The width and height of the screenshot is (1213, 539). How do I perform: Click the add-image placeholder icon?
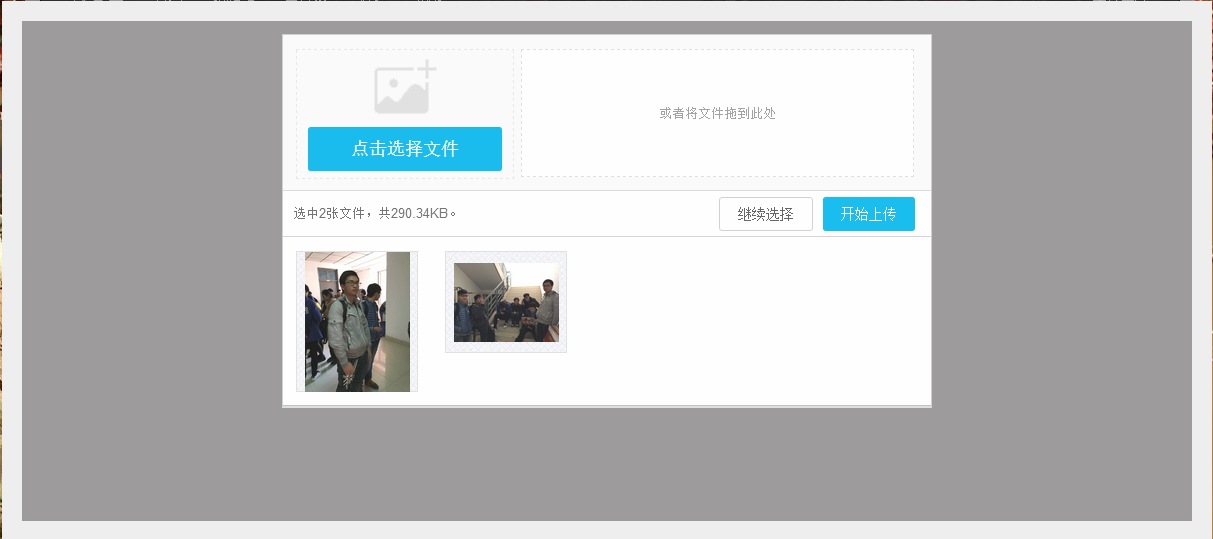pos(406,88)
